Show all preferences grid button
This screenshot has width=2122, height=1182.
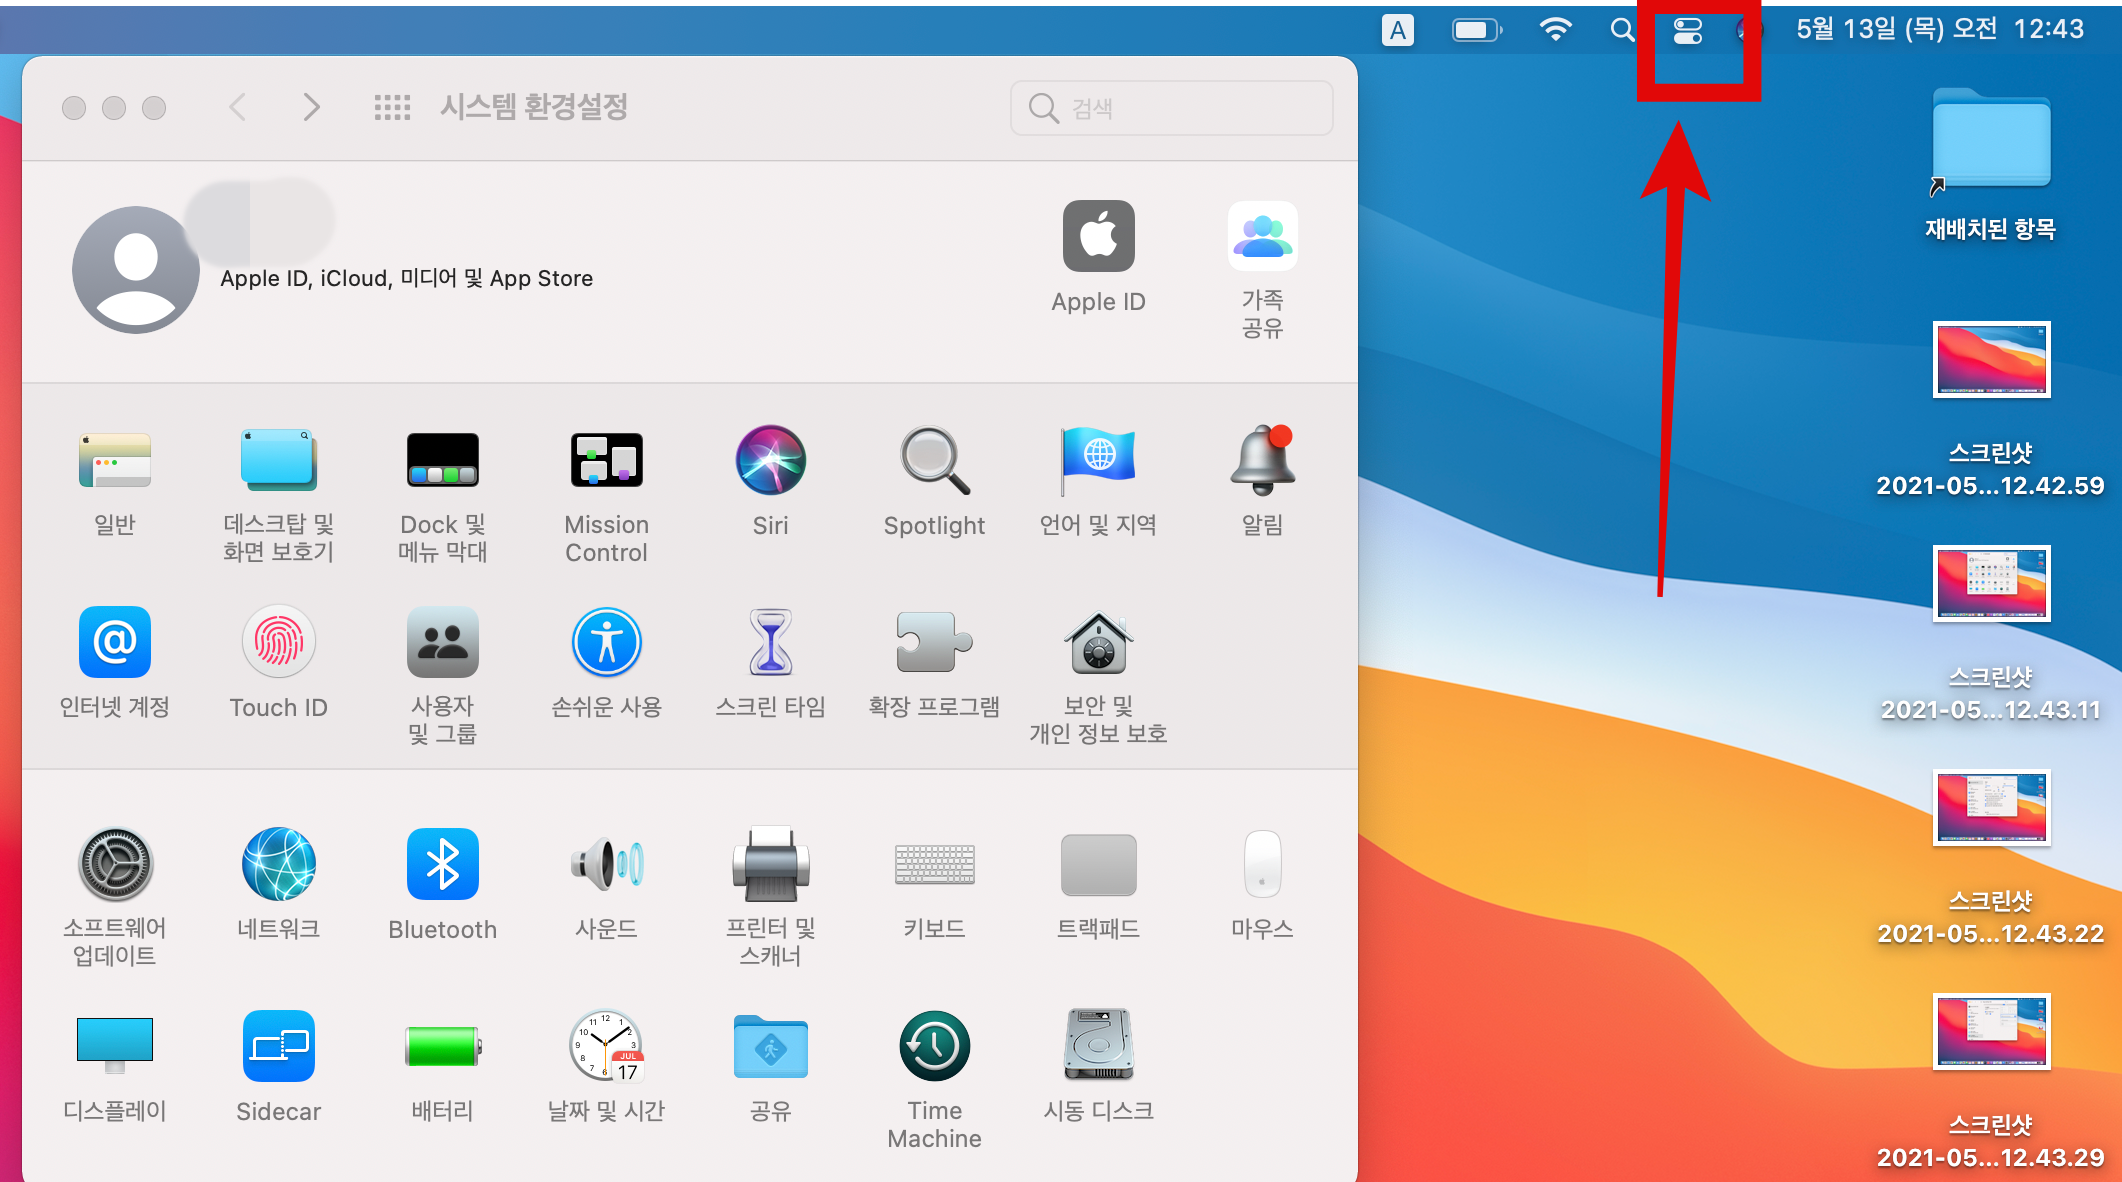(x=392, y=107)
